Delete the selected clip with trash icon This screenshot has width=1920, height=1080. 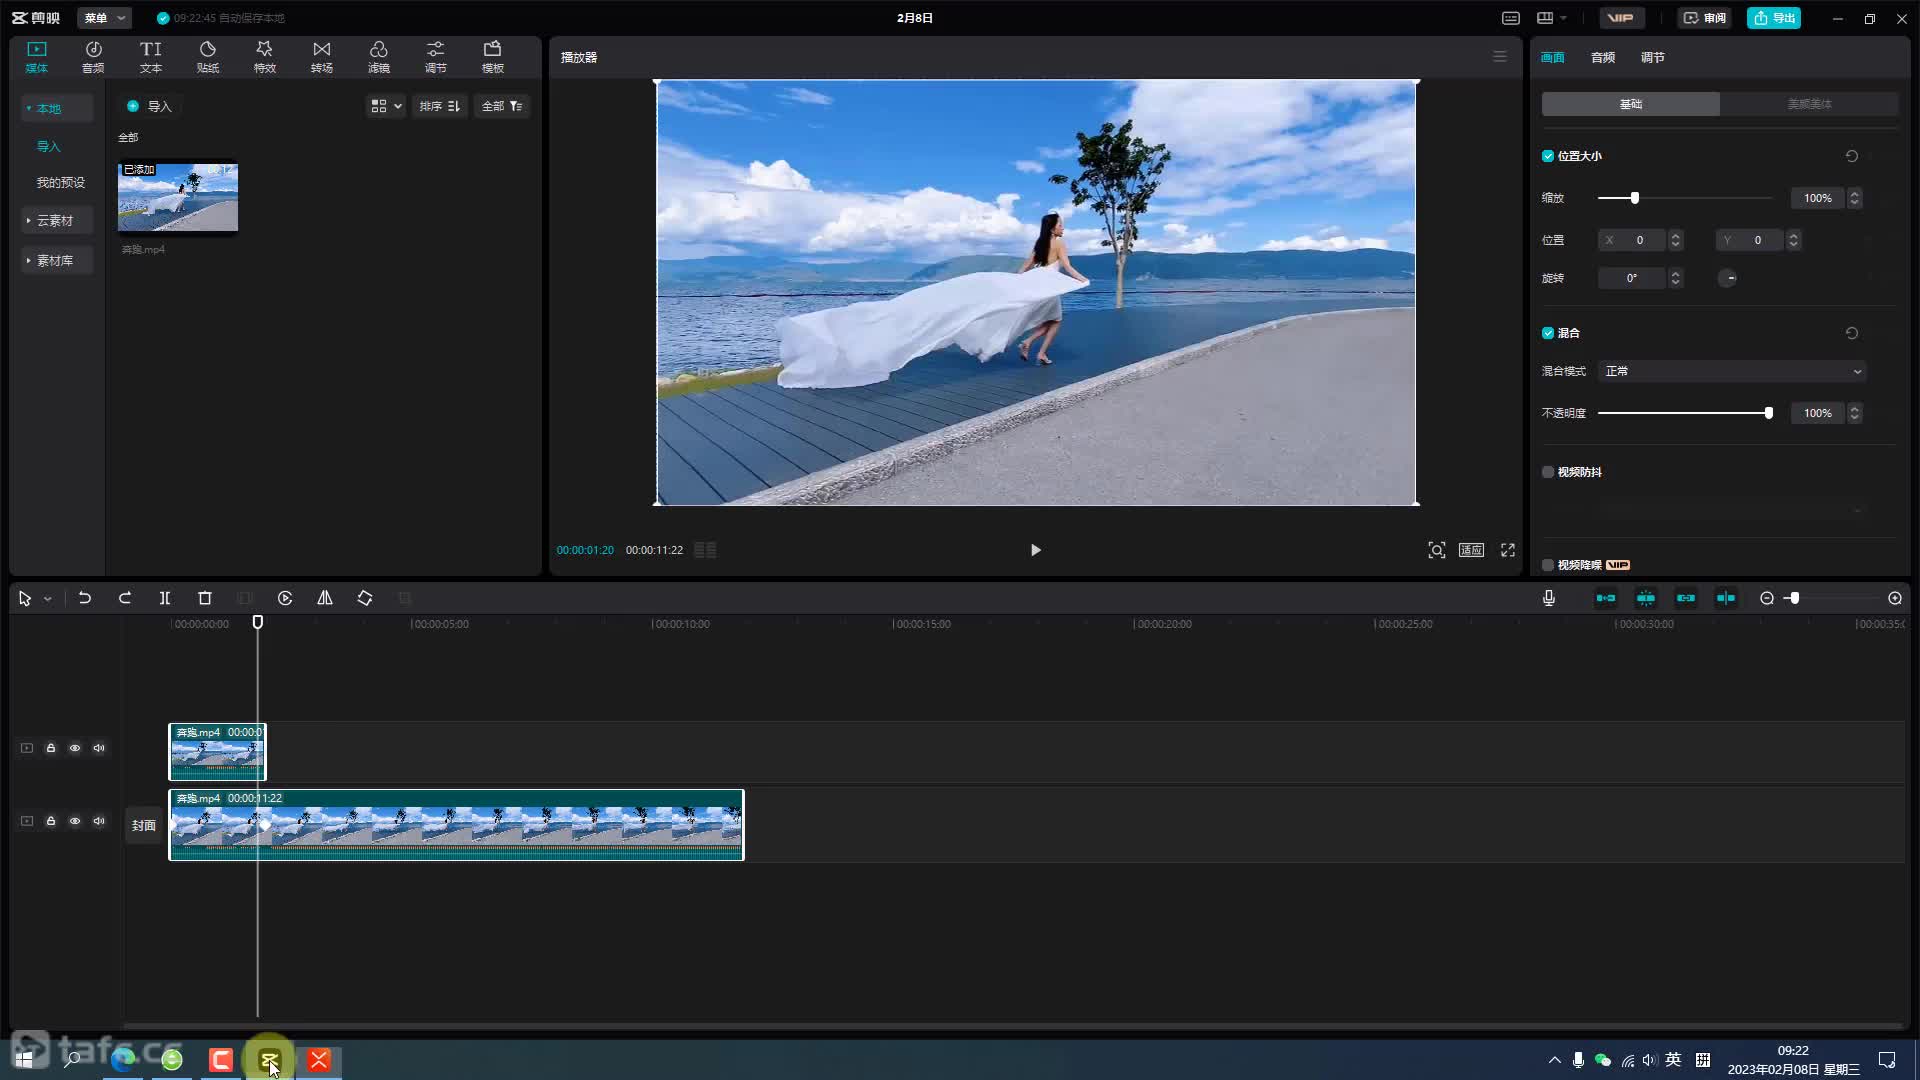point(205,598)
